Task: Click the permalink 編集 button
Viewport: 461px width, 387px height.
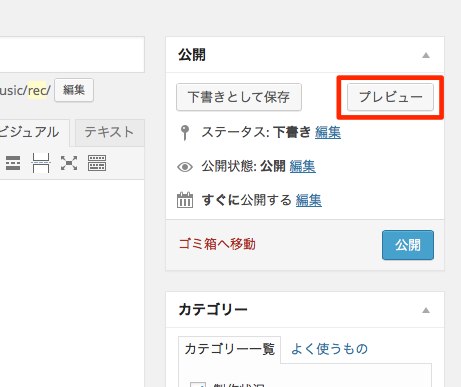Action: 74,90
